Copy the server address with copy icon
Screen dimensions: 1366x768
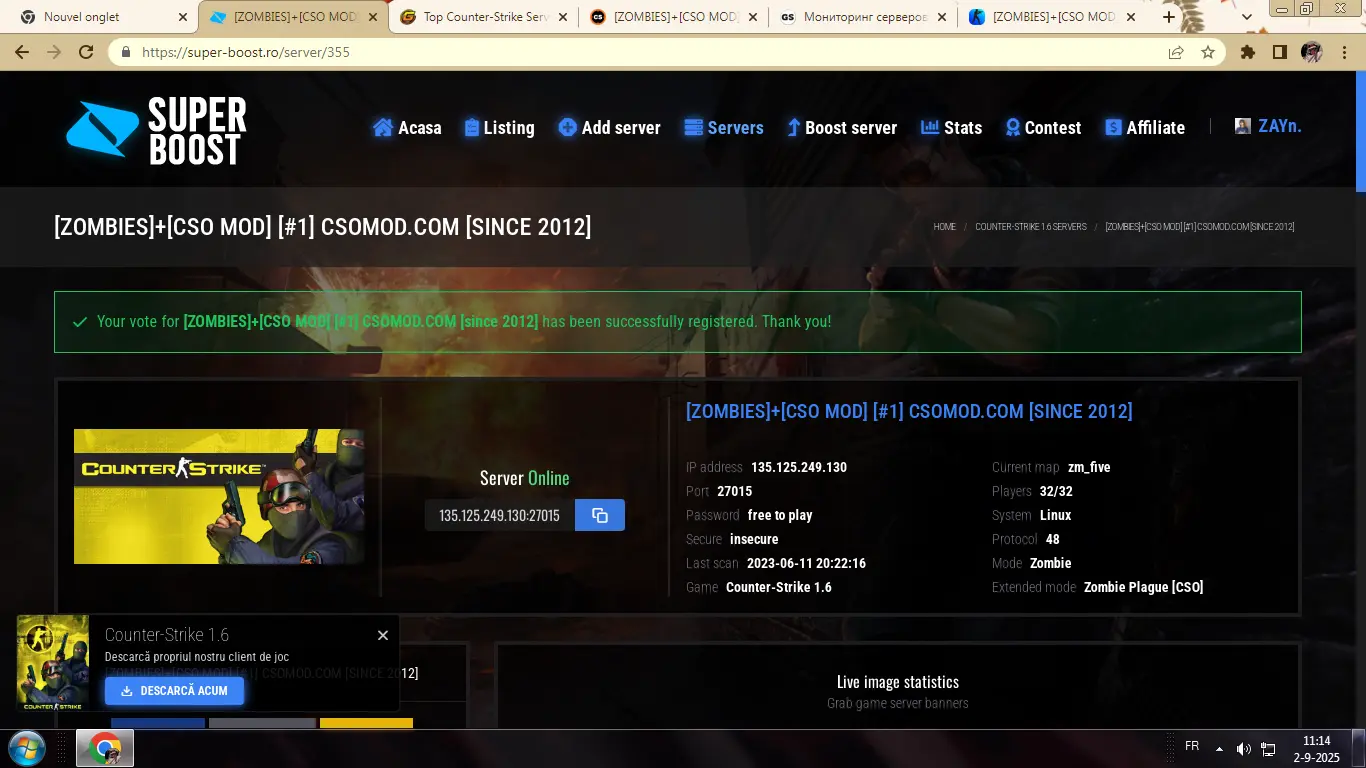coord(600,515)
